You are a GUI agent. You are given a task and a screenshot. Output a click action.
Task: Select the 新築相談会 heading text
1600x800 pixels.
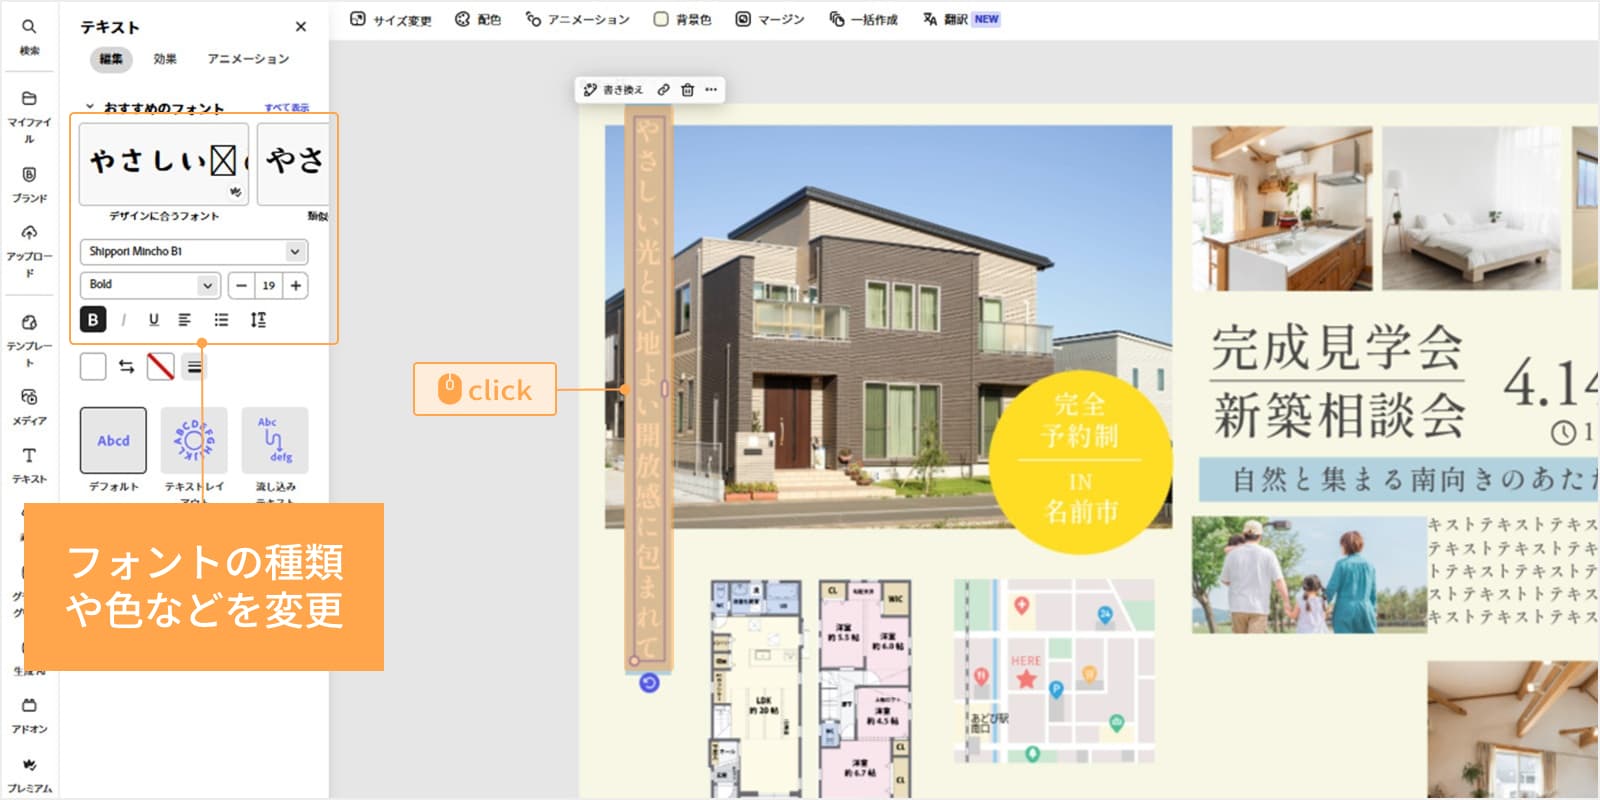pyautogui.click(x=1339, y=414)
